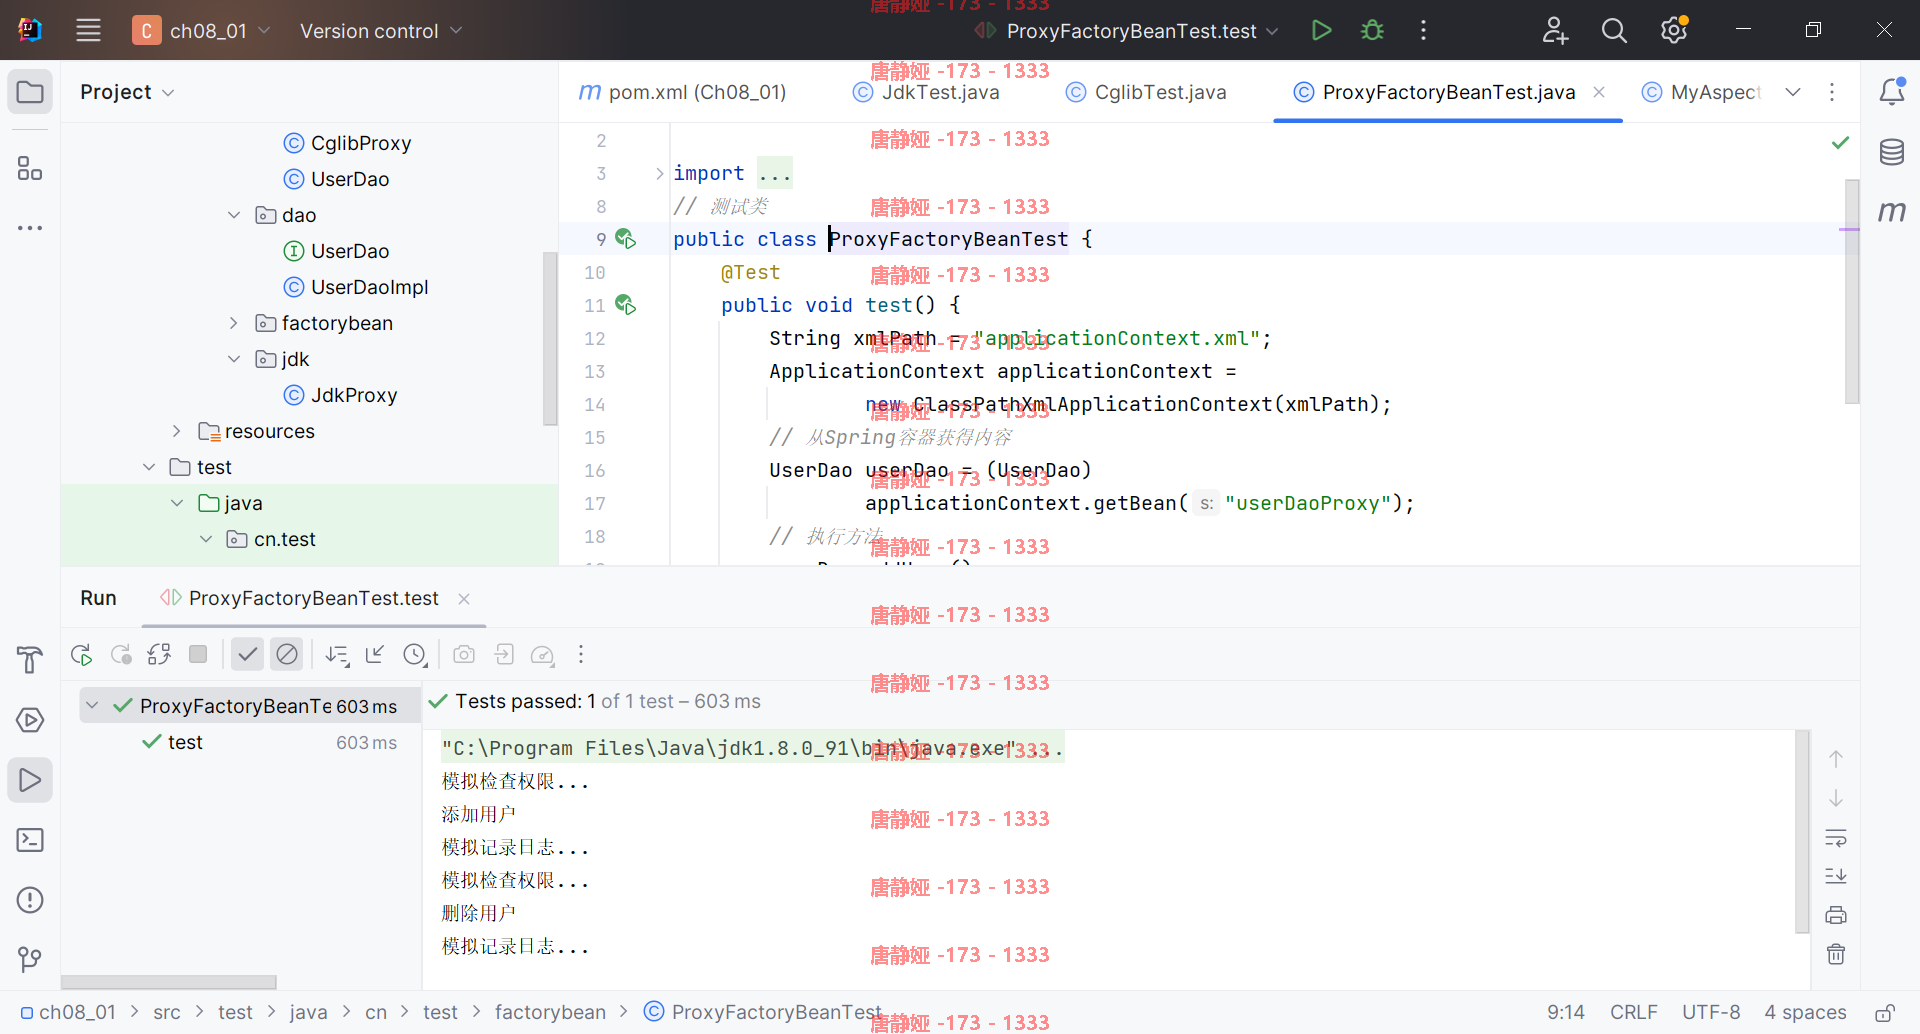Change CRLF line separator in status bar
The image size is (1920, 1034).
(x=1633, y=1012)
